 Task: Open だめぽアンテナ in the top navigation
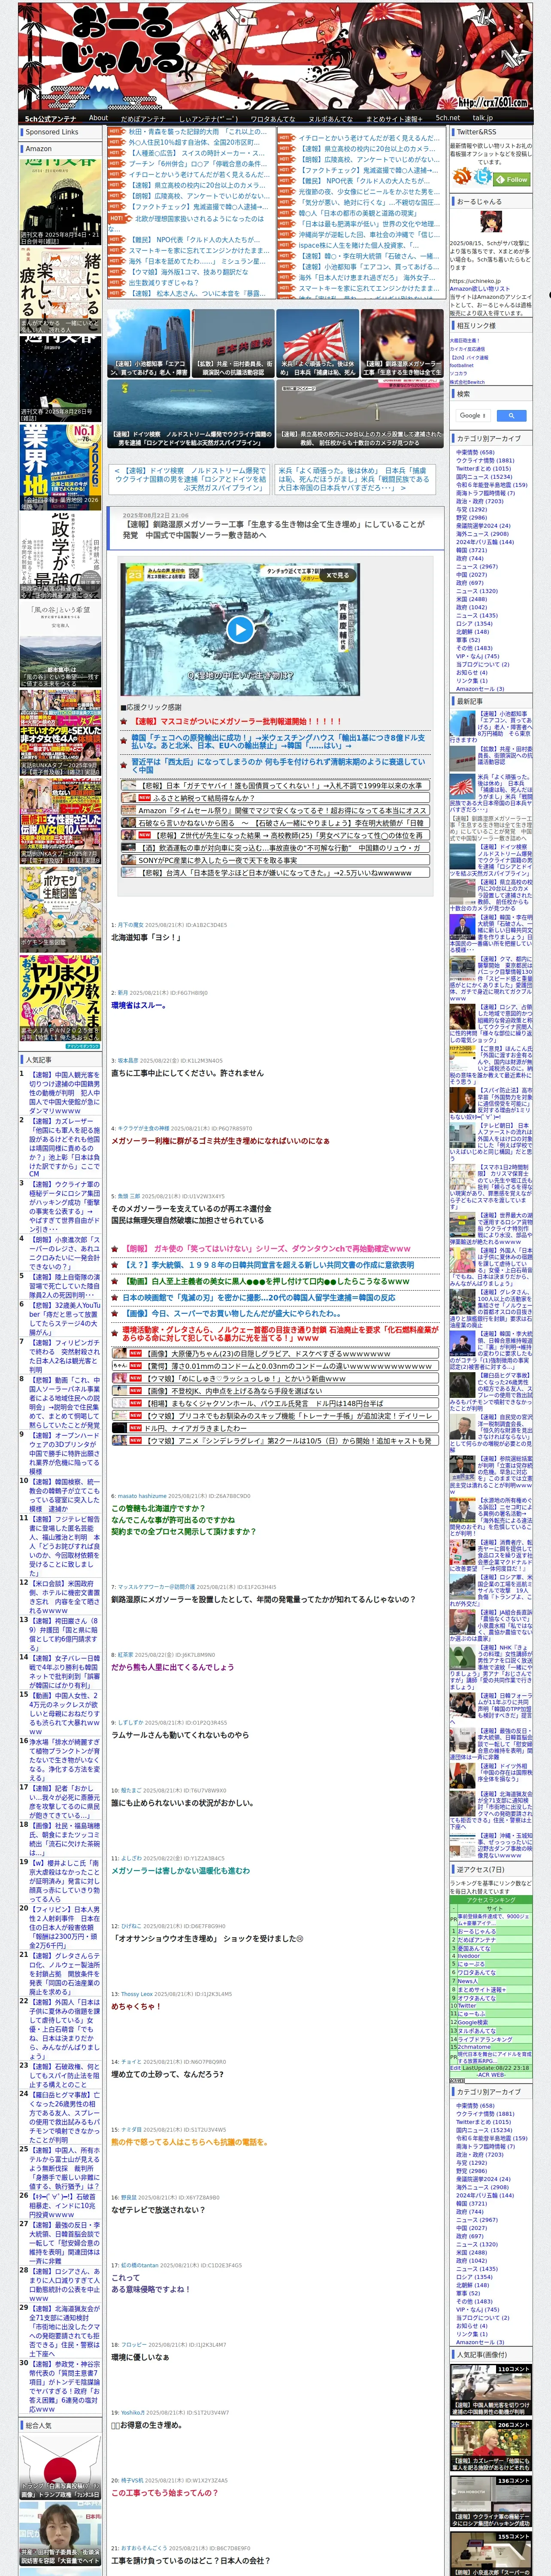[143, 118]
